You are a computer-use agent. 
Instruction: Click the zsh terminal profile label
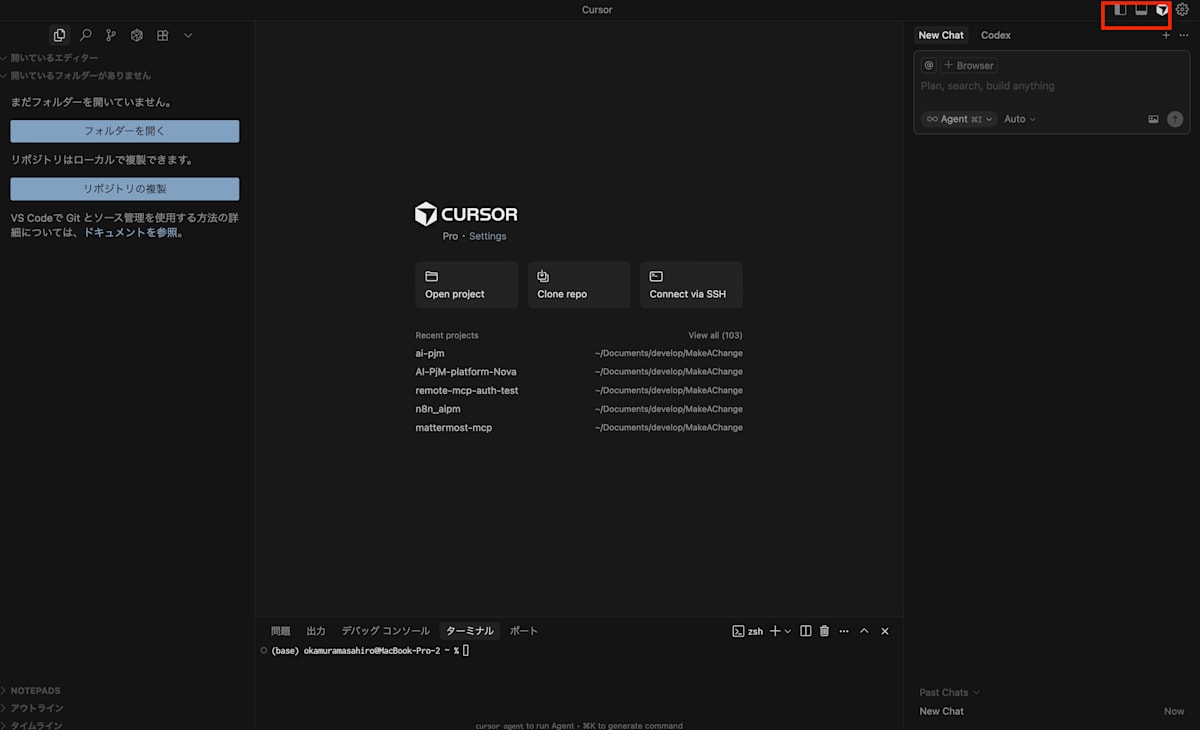(x=748, y=631)
